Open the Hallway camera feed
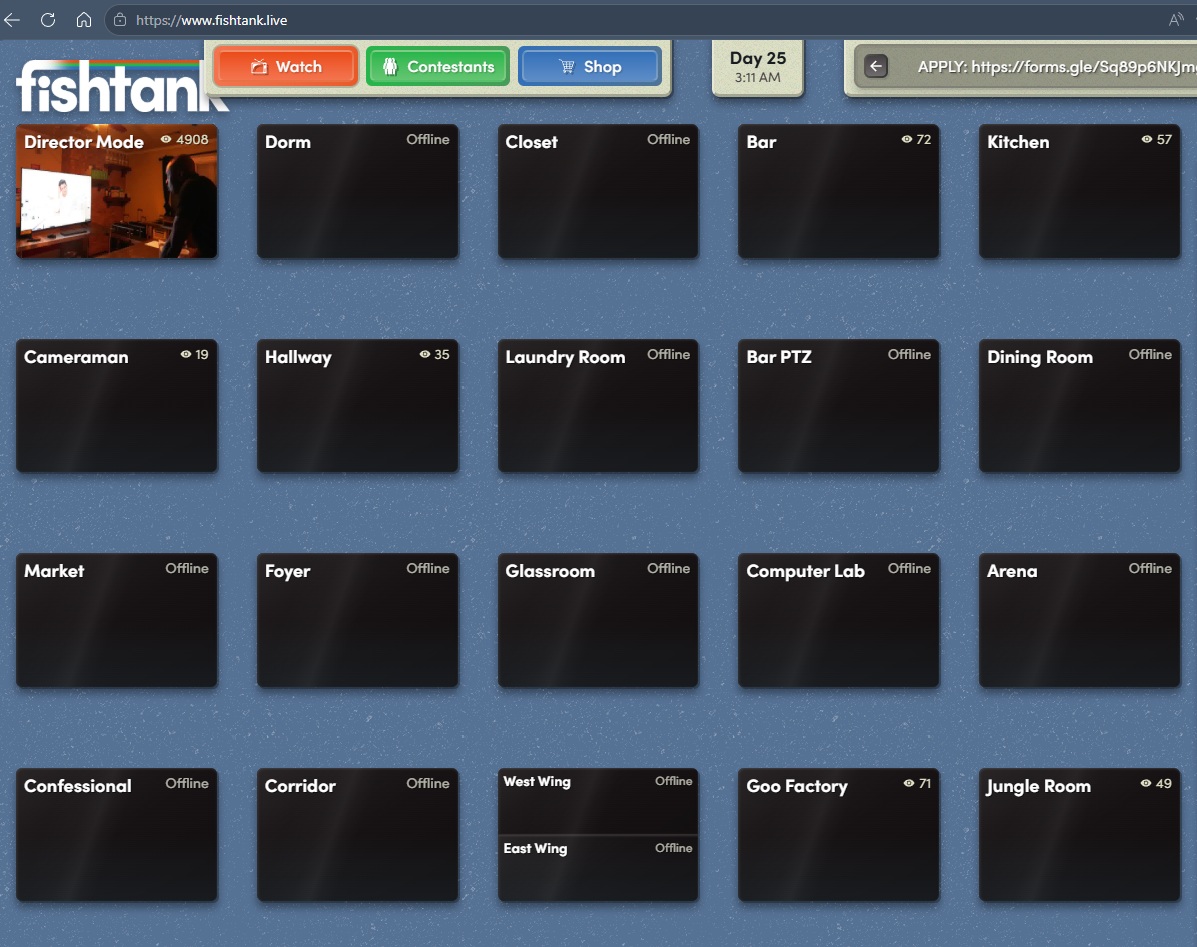Viewport: 1197px width, 947px height. [357, 406]
